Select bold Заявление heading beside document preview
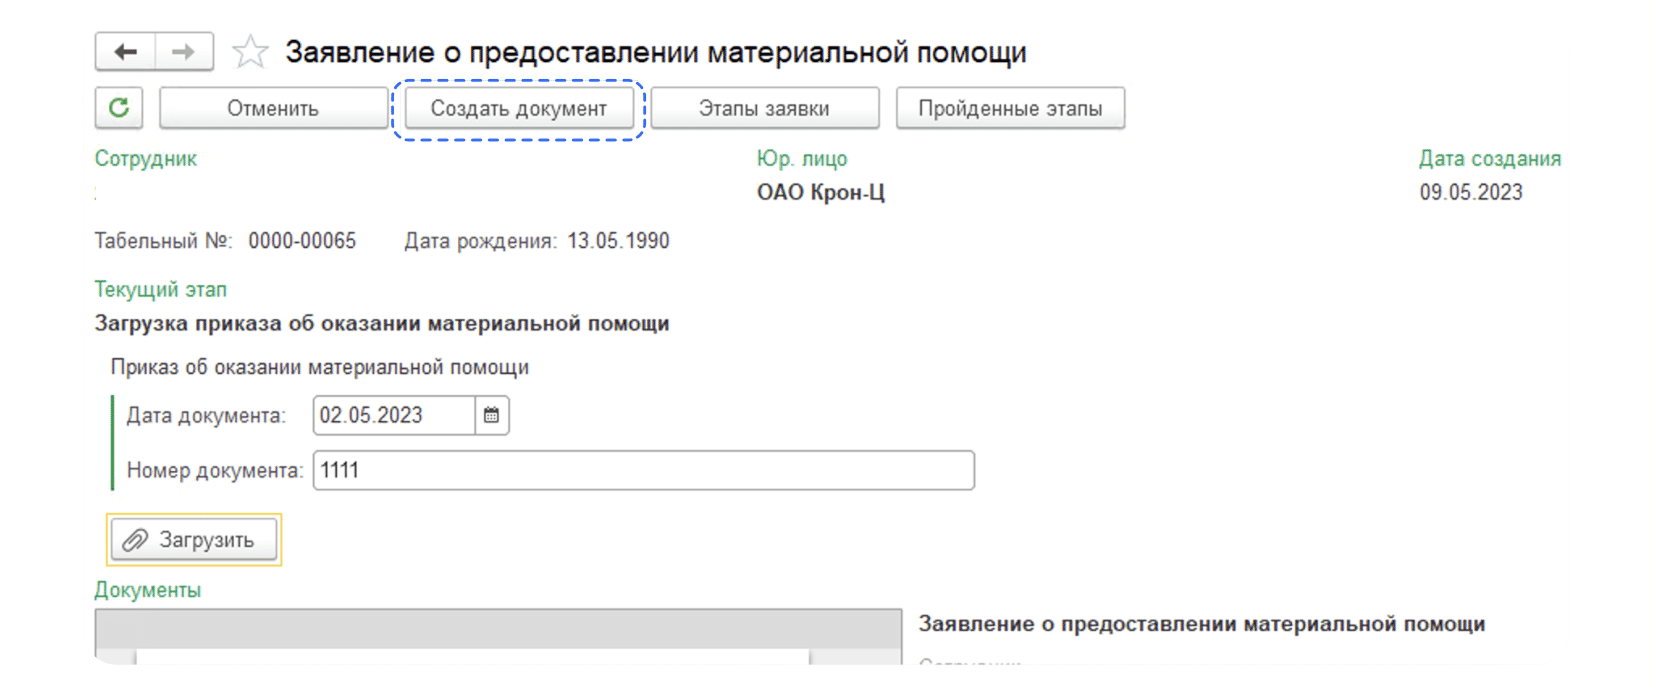Screen dimensions: 1653x692 [x=1202, y=624]
